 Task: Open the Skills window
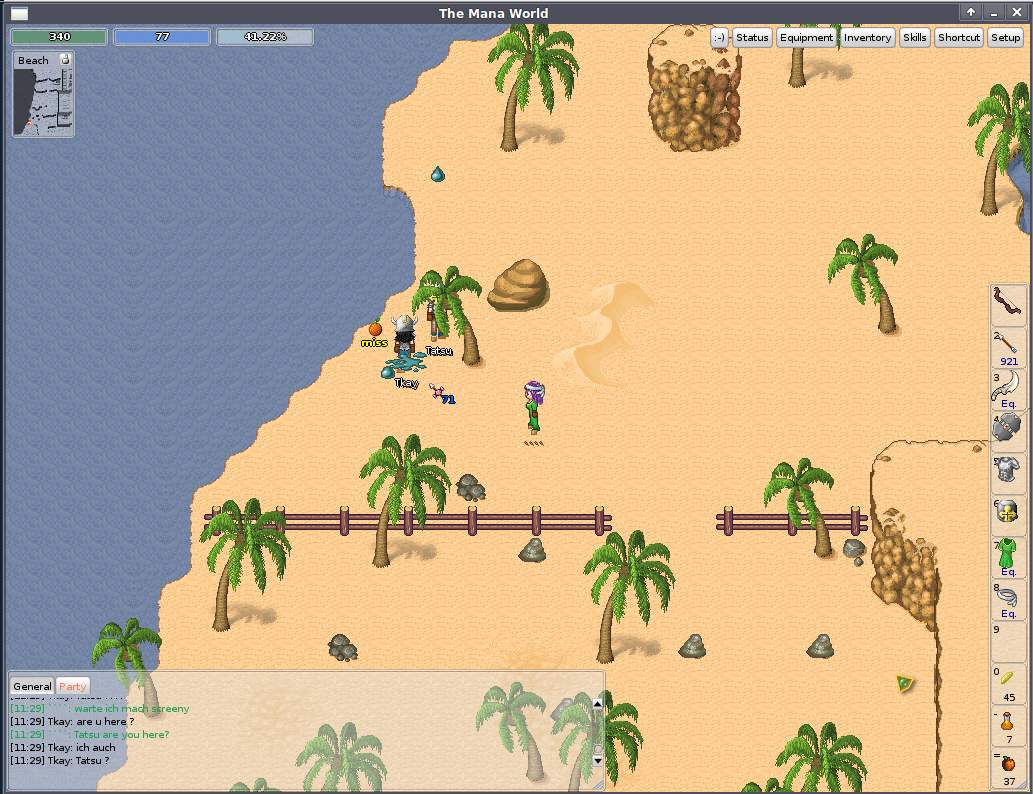click(x=914, y=38)
